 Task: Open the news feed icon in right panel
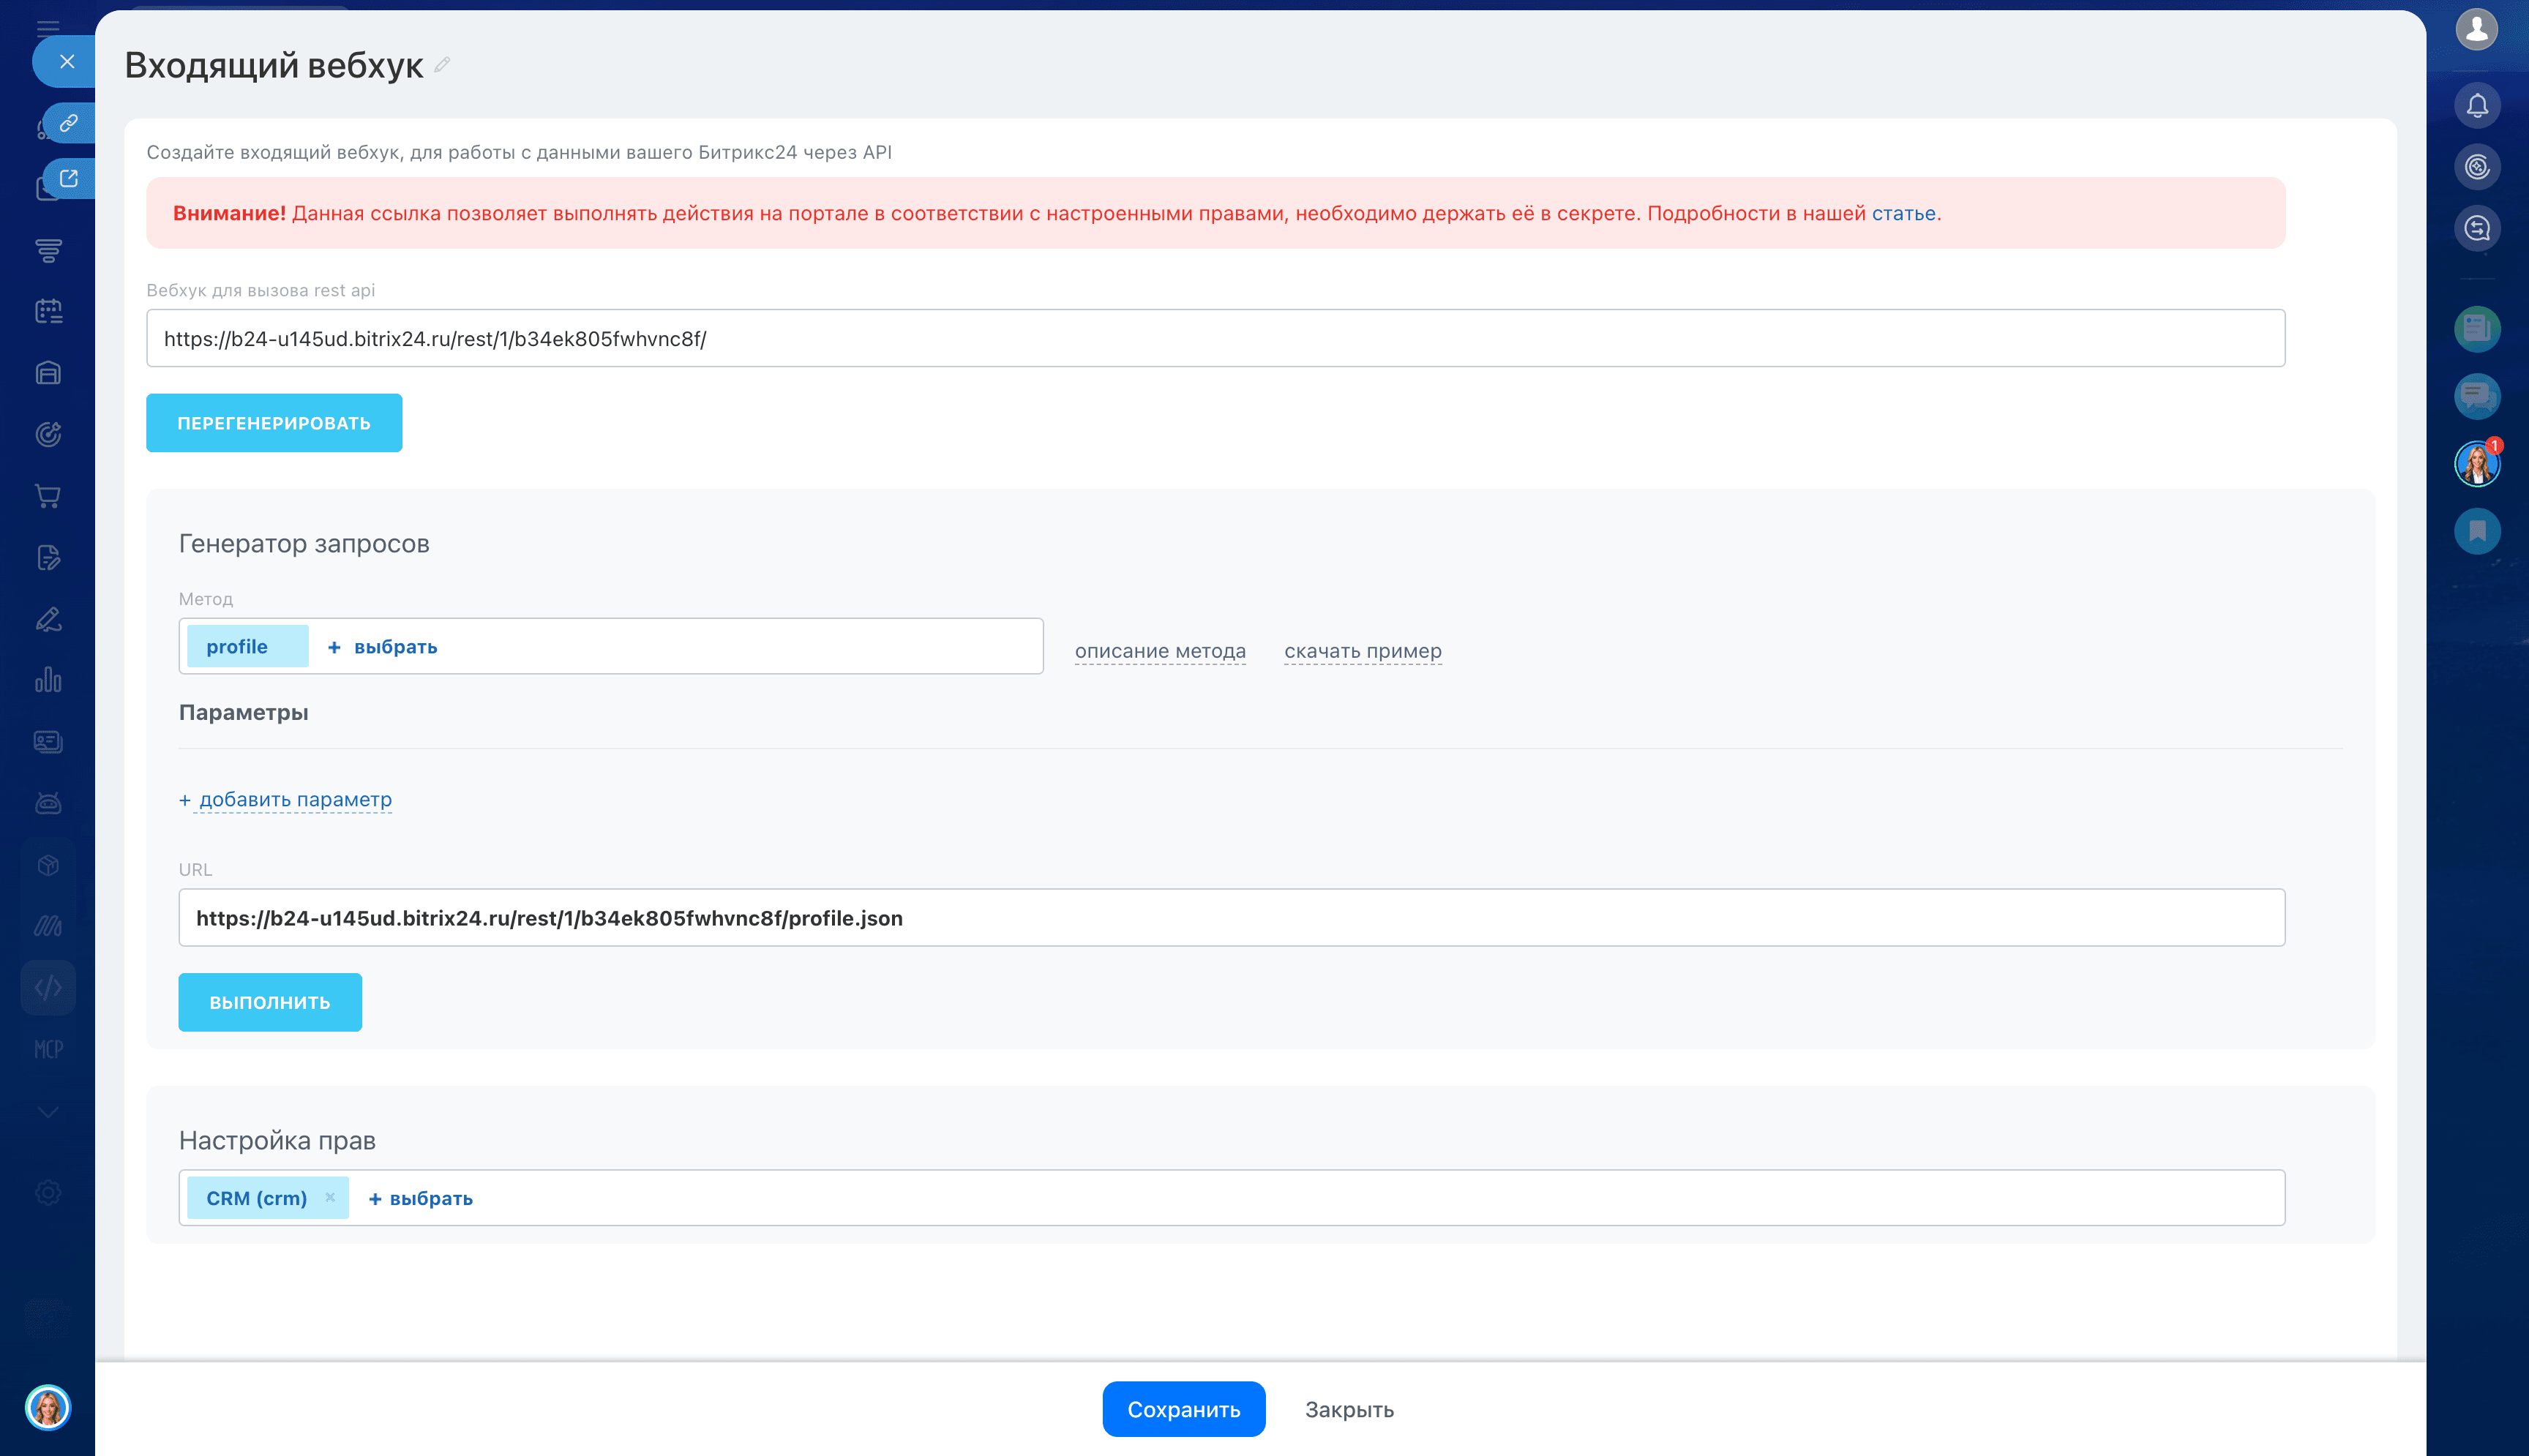[2477, 330]
